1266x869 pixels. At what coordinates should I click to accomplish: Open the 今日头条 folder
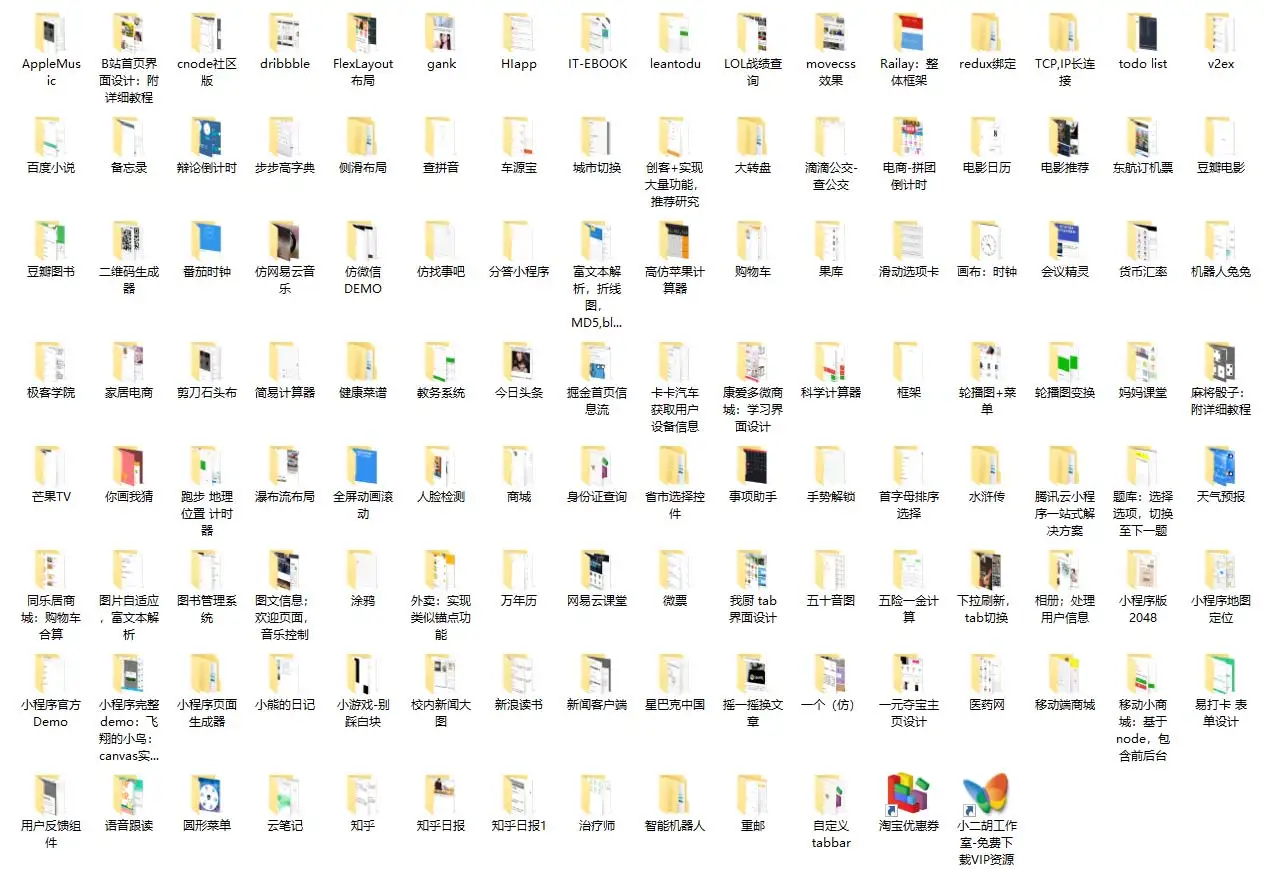click(519, 361)
